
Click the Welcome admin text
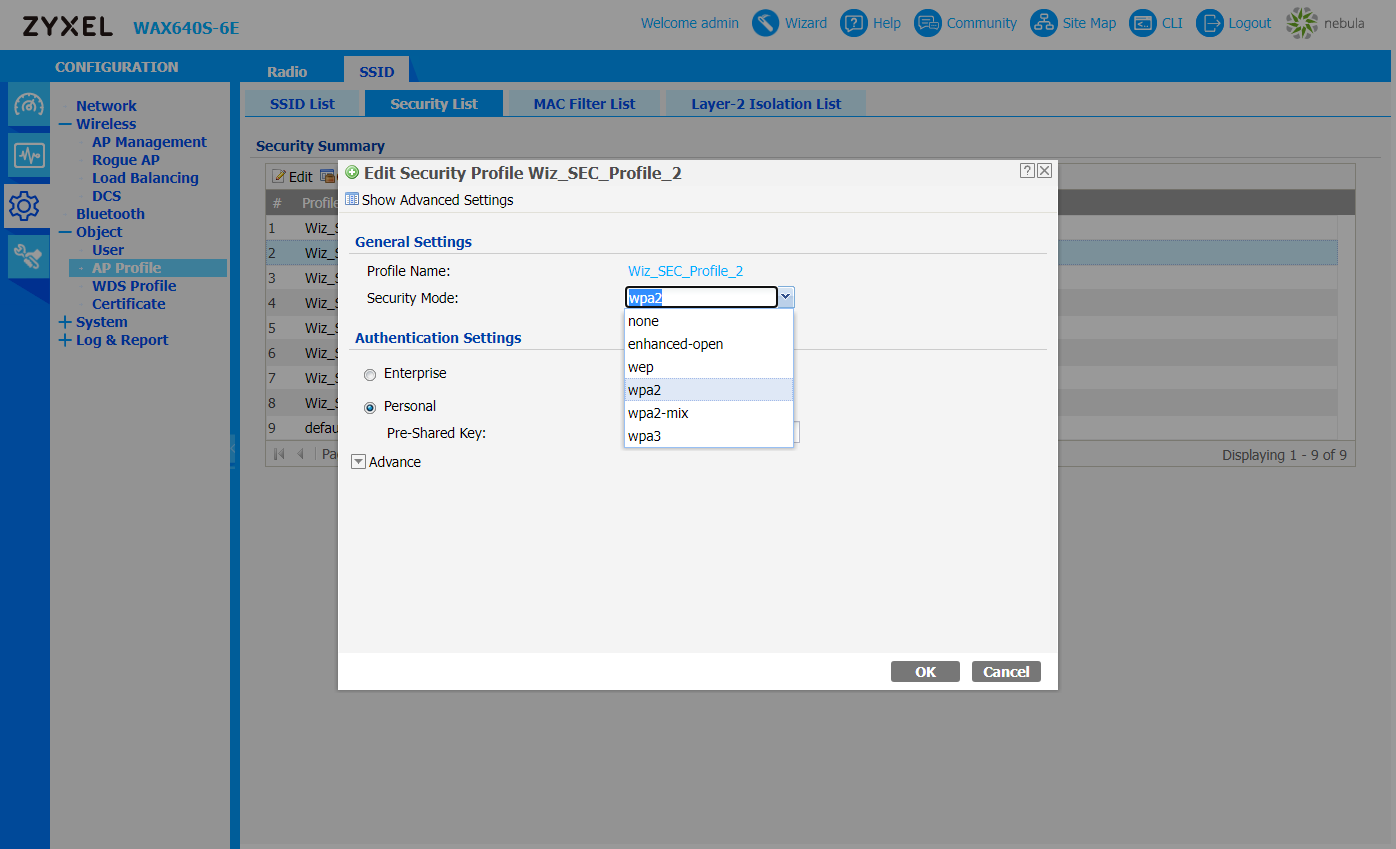coord(690,23)
